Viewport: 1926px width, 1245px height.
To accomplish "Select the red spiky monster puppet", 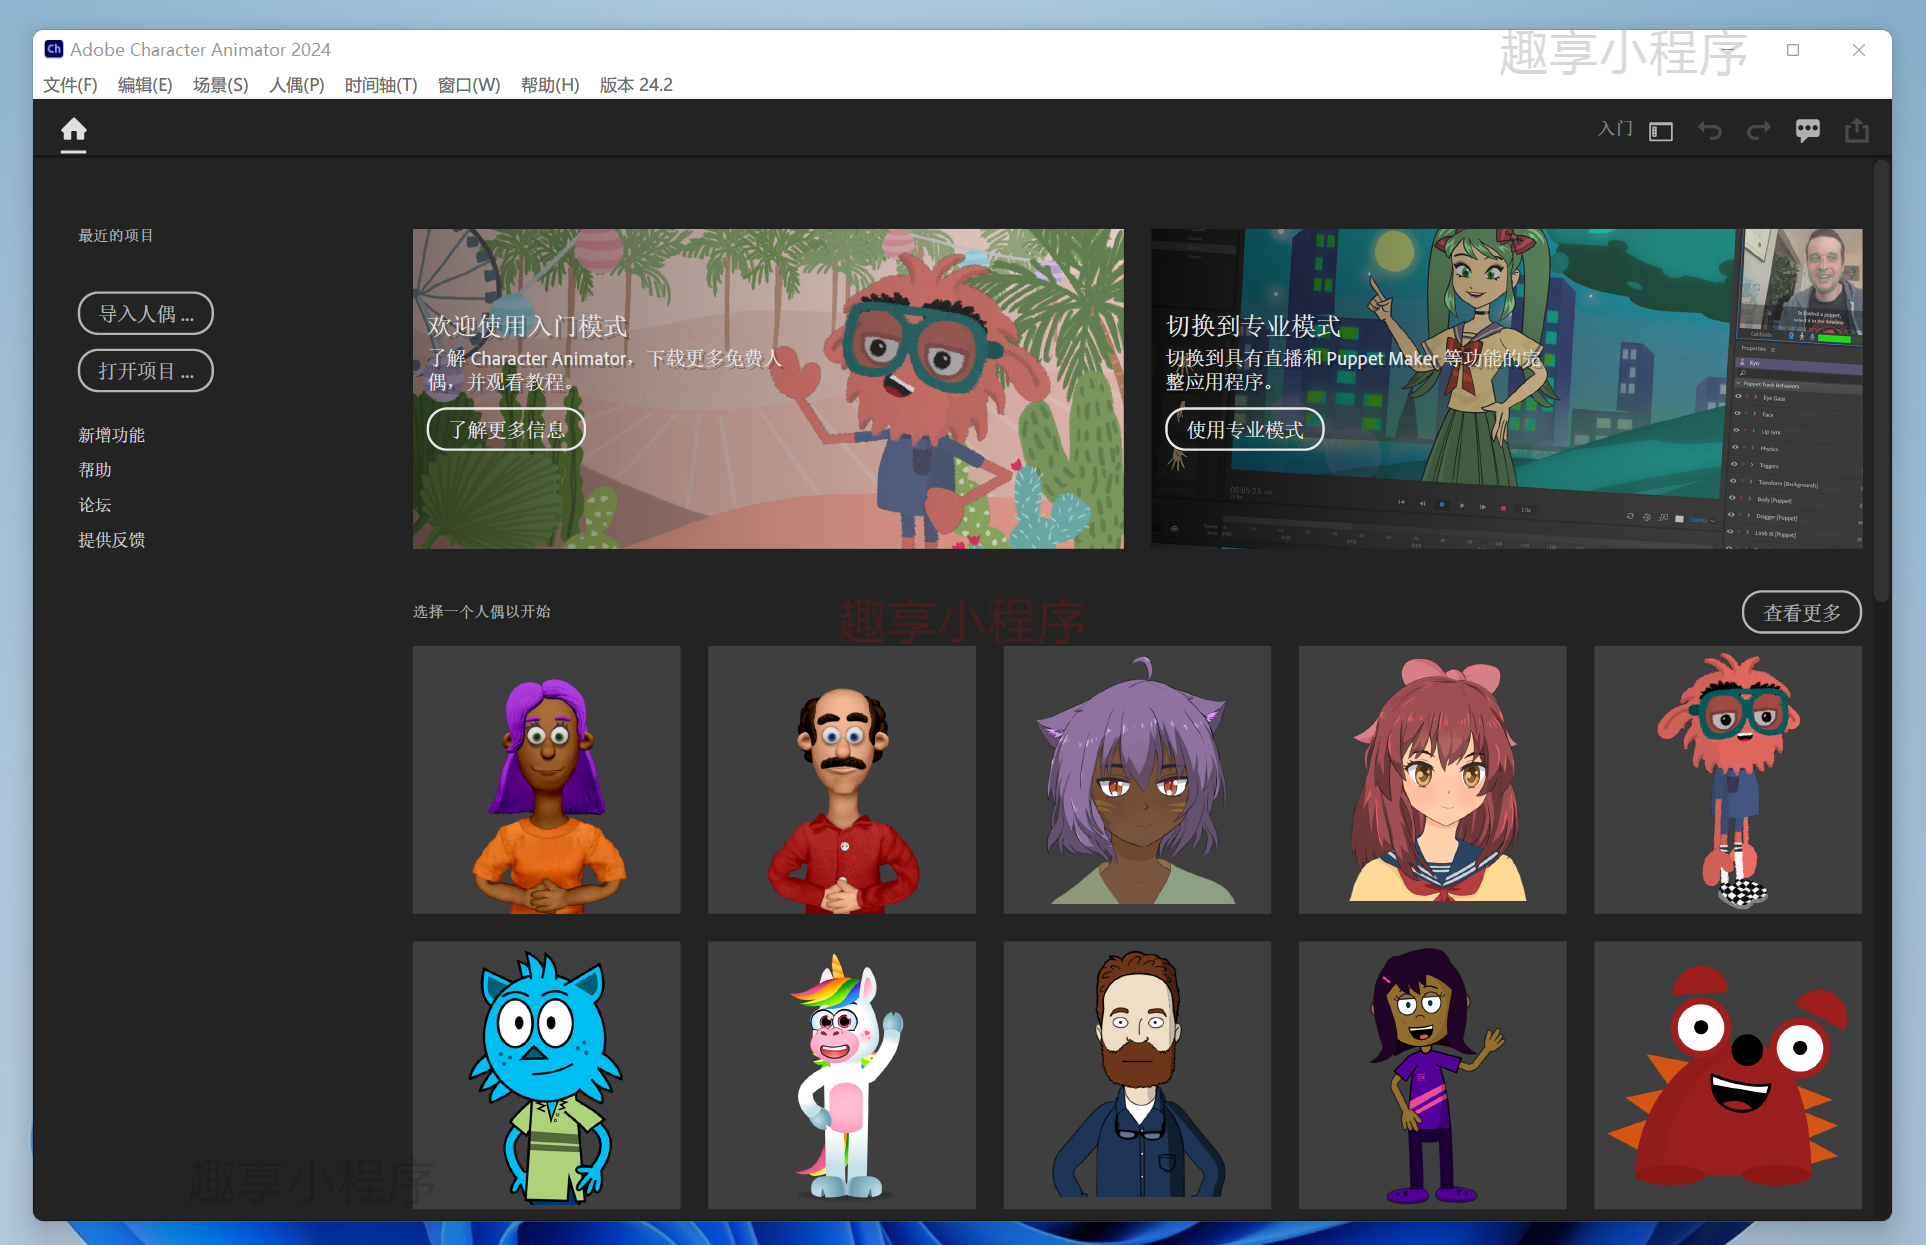I will pyautogui.click(x=1728, y=1075).
